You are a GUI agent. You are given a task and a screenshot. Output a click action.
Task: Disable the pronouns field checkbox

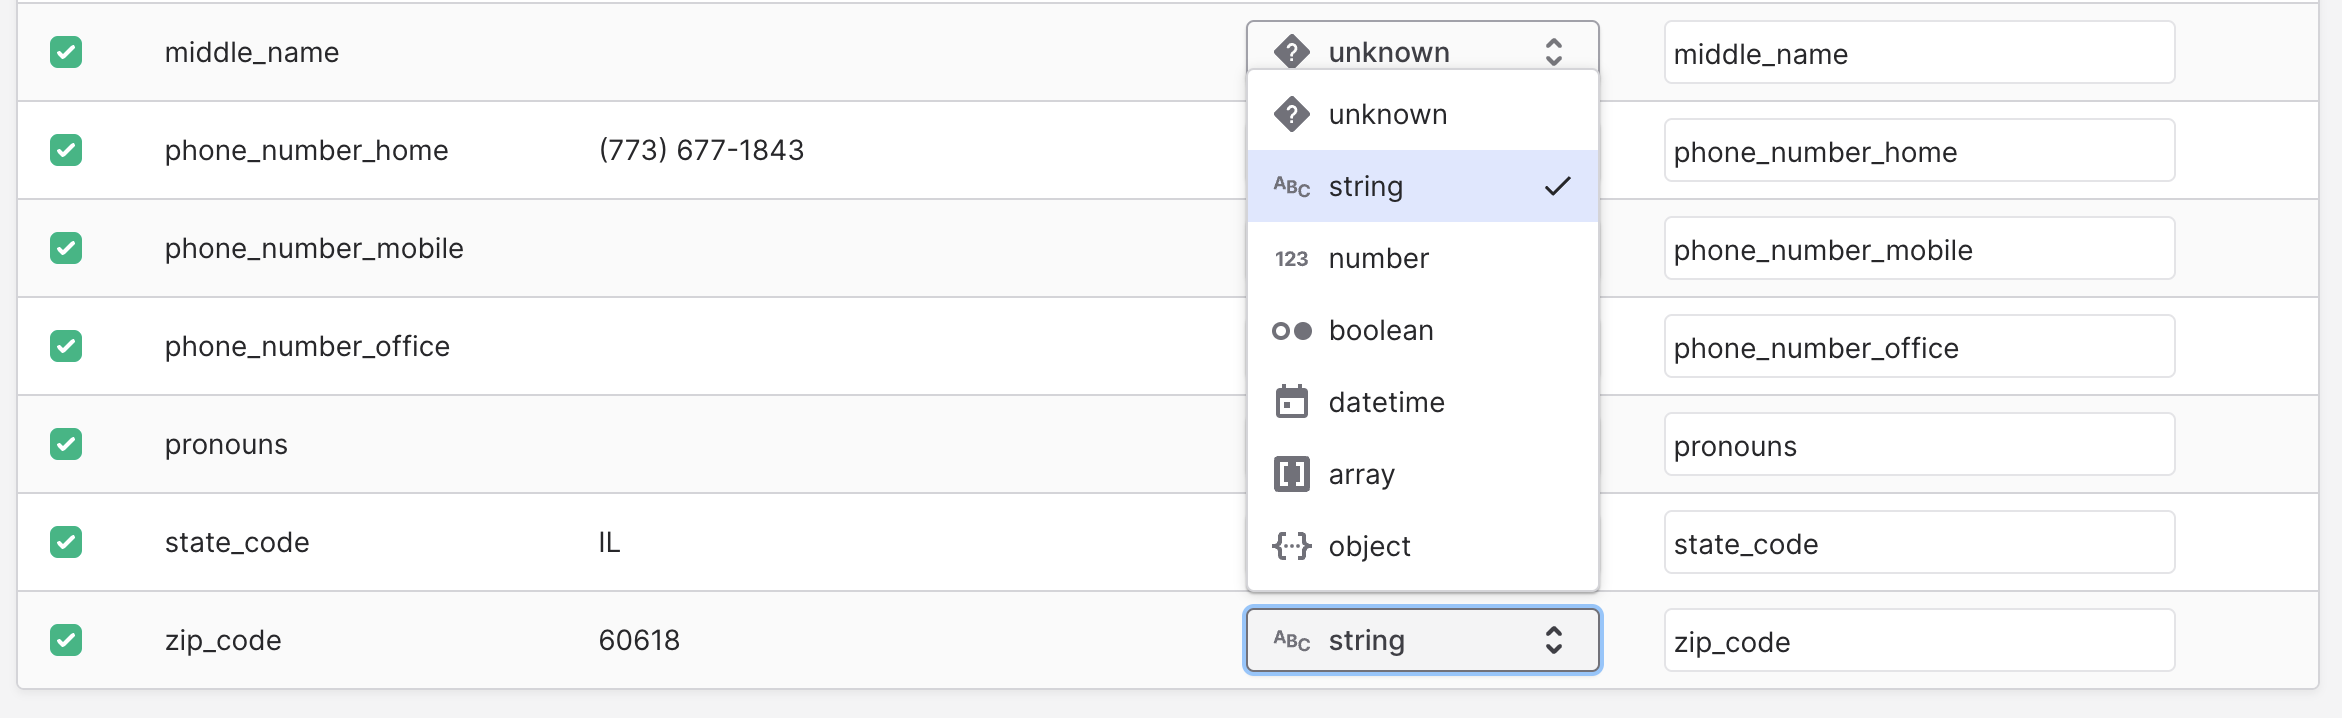coord(66,444)
